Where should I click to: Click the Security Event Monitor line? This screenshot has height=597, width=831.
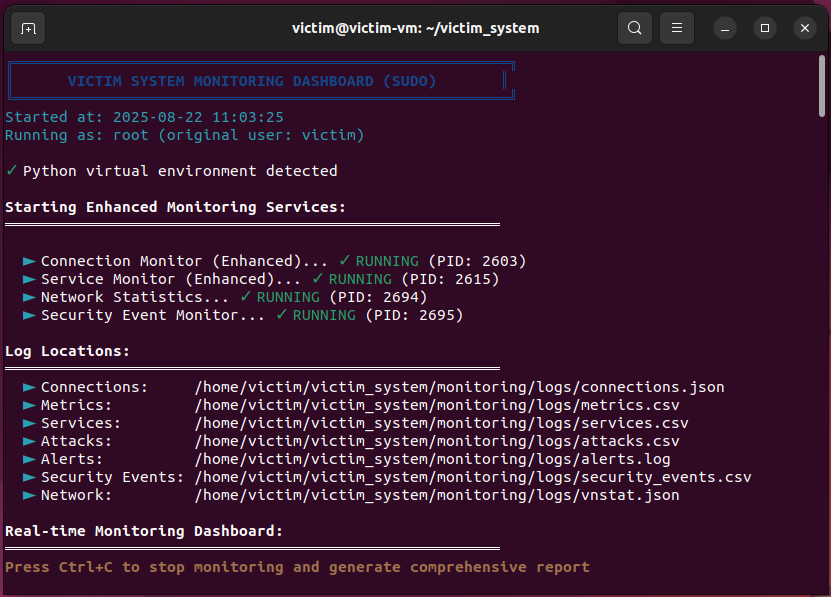pyautogui.click(x=243, y=315)
